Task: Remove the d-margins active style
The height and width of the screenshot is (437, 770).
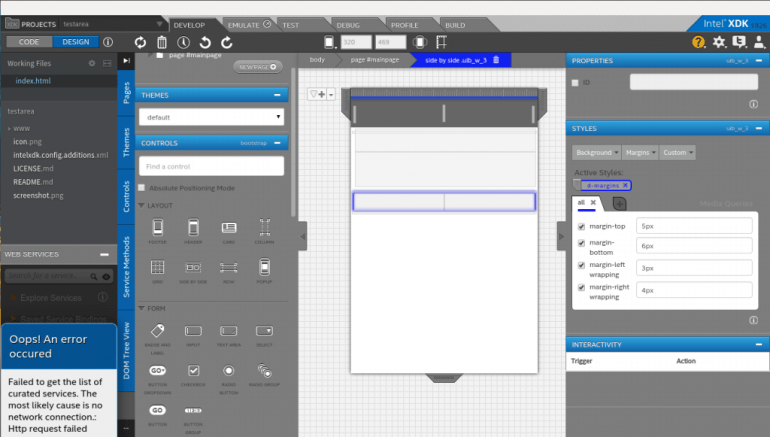Action: [x=625, y=185]
